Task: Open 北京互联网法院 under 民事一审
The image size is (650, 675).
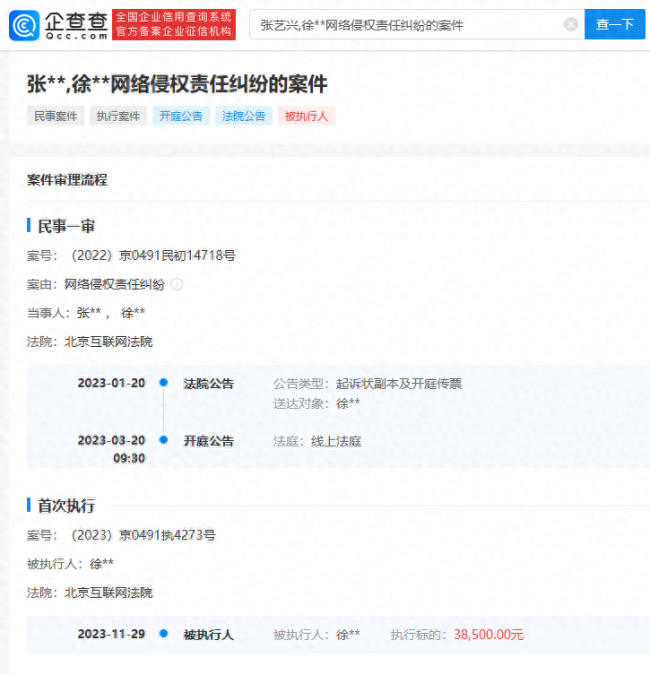Action: pyautogui.click(x=109, y=341)
